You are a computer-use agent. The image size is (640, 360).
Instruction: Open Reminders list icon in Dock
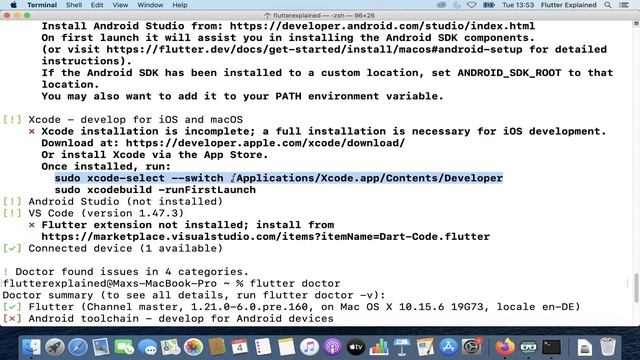tap(263, 347)
